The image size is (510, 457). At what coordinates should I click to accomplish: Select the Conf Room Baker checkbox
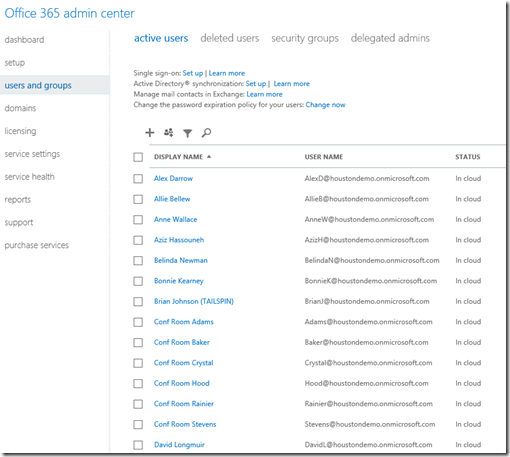[138, 343]
